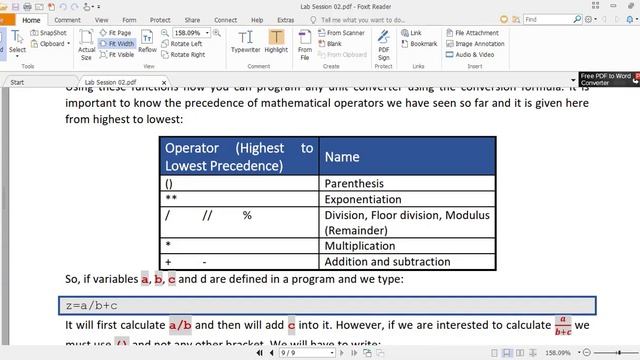Choose Fit Visible view option

pyautogui.click(x=117, y=55)
